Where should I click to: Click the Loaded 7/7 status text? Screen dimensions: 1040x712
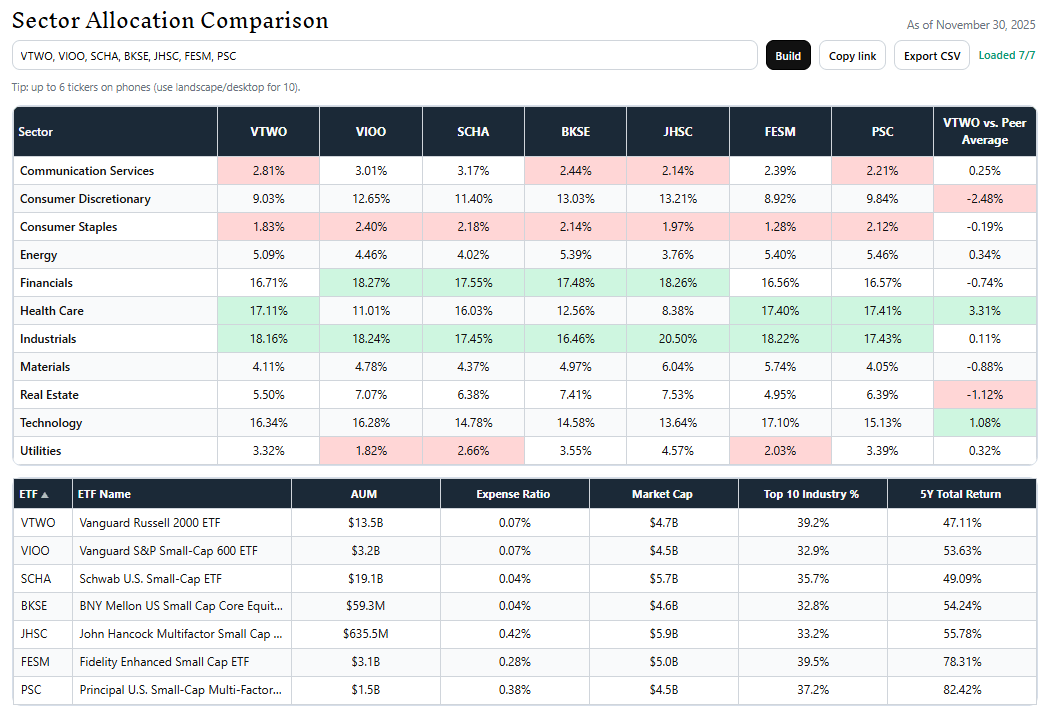(x=1006, y=56)
